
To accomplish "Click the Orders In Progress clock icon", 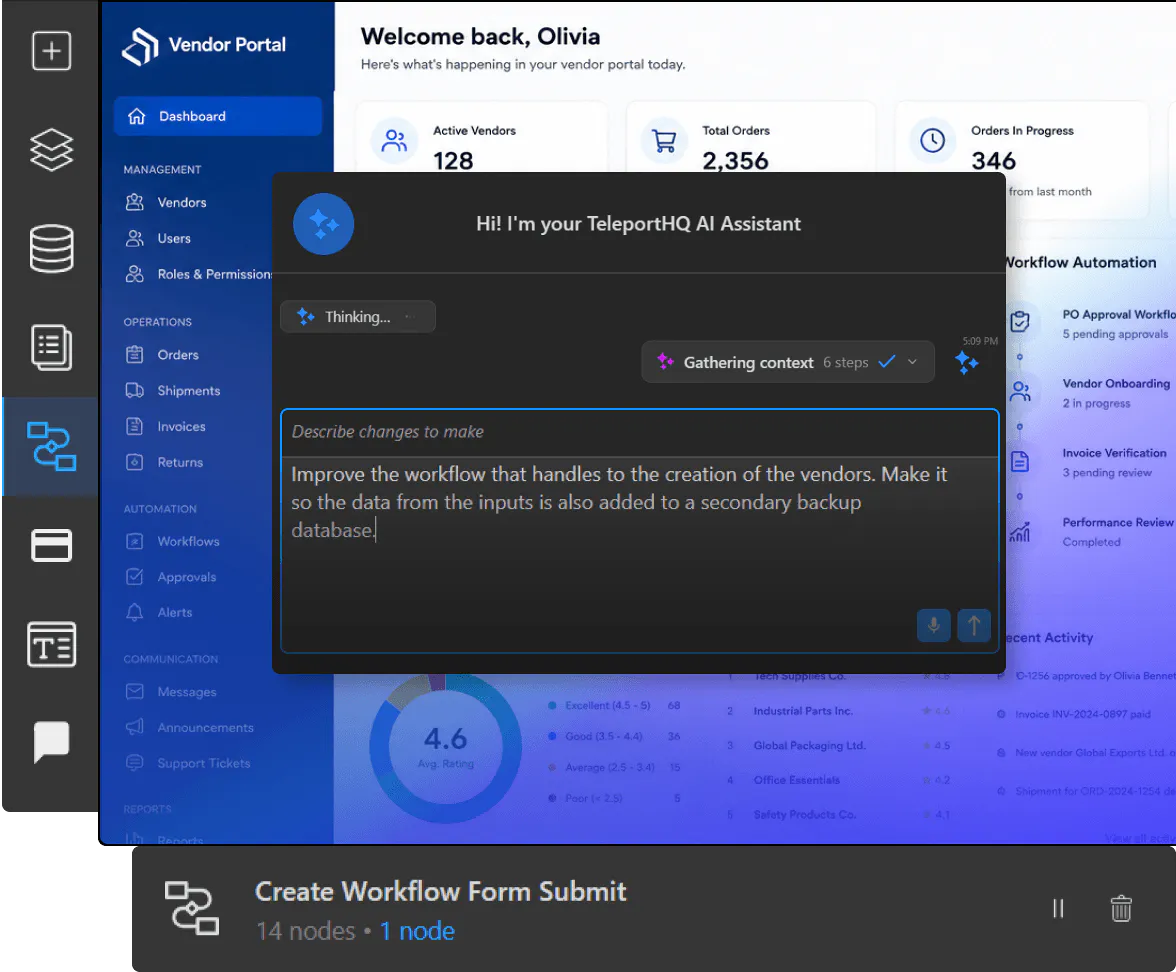I will (932, 140).
